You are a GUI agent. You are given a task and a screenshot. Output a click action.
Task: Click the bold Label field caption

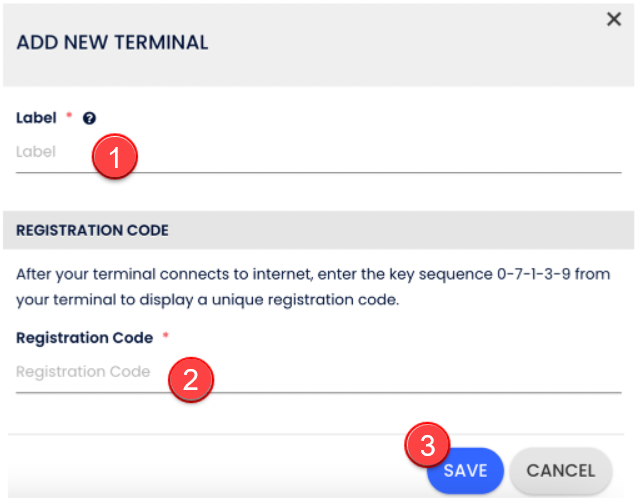[x=36, y=118]
